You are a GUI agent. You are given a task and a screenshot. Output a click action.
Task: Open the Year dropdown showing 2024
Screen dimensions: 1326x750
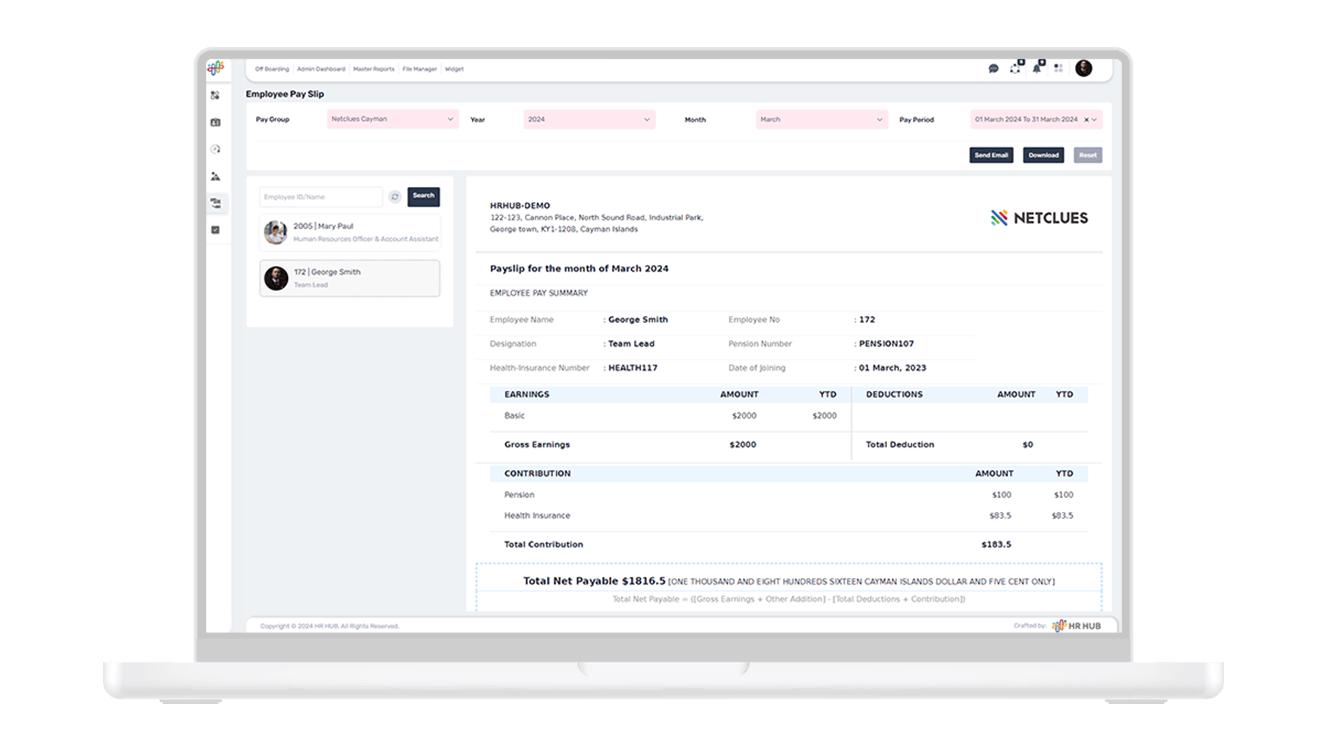pos(588,119)
